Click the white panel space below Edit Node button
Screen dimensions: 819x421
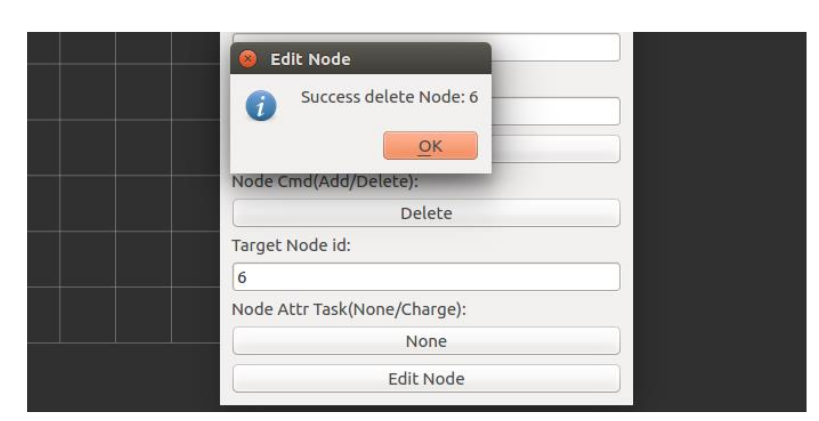426,399
